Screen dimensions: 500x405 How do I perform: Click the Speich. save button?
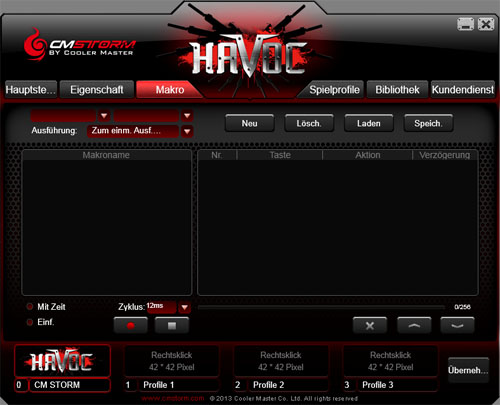coord(428,123)
